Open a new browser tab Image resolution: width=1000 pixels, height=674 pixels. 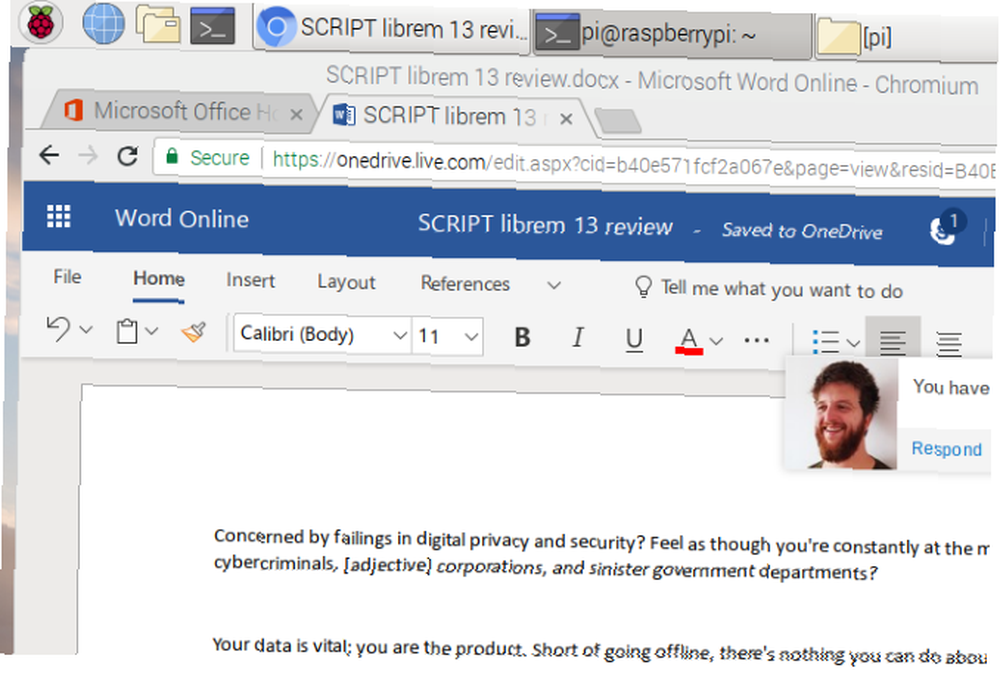pyautogui.click(x=617, y=121)
